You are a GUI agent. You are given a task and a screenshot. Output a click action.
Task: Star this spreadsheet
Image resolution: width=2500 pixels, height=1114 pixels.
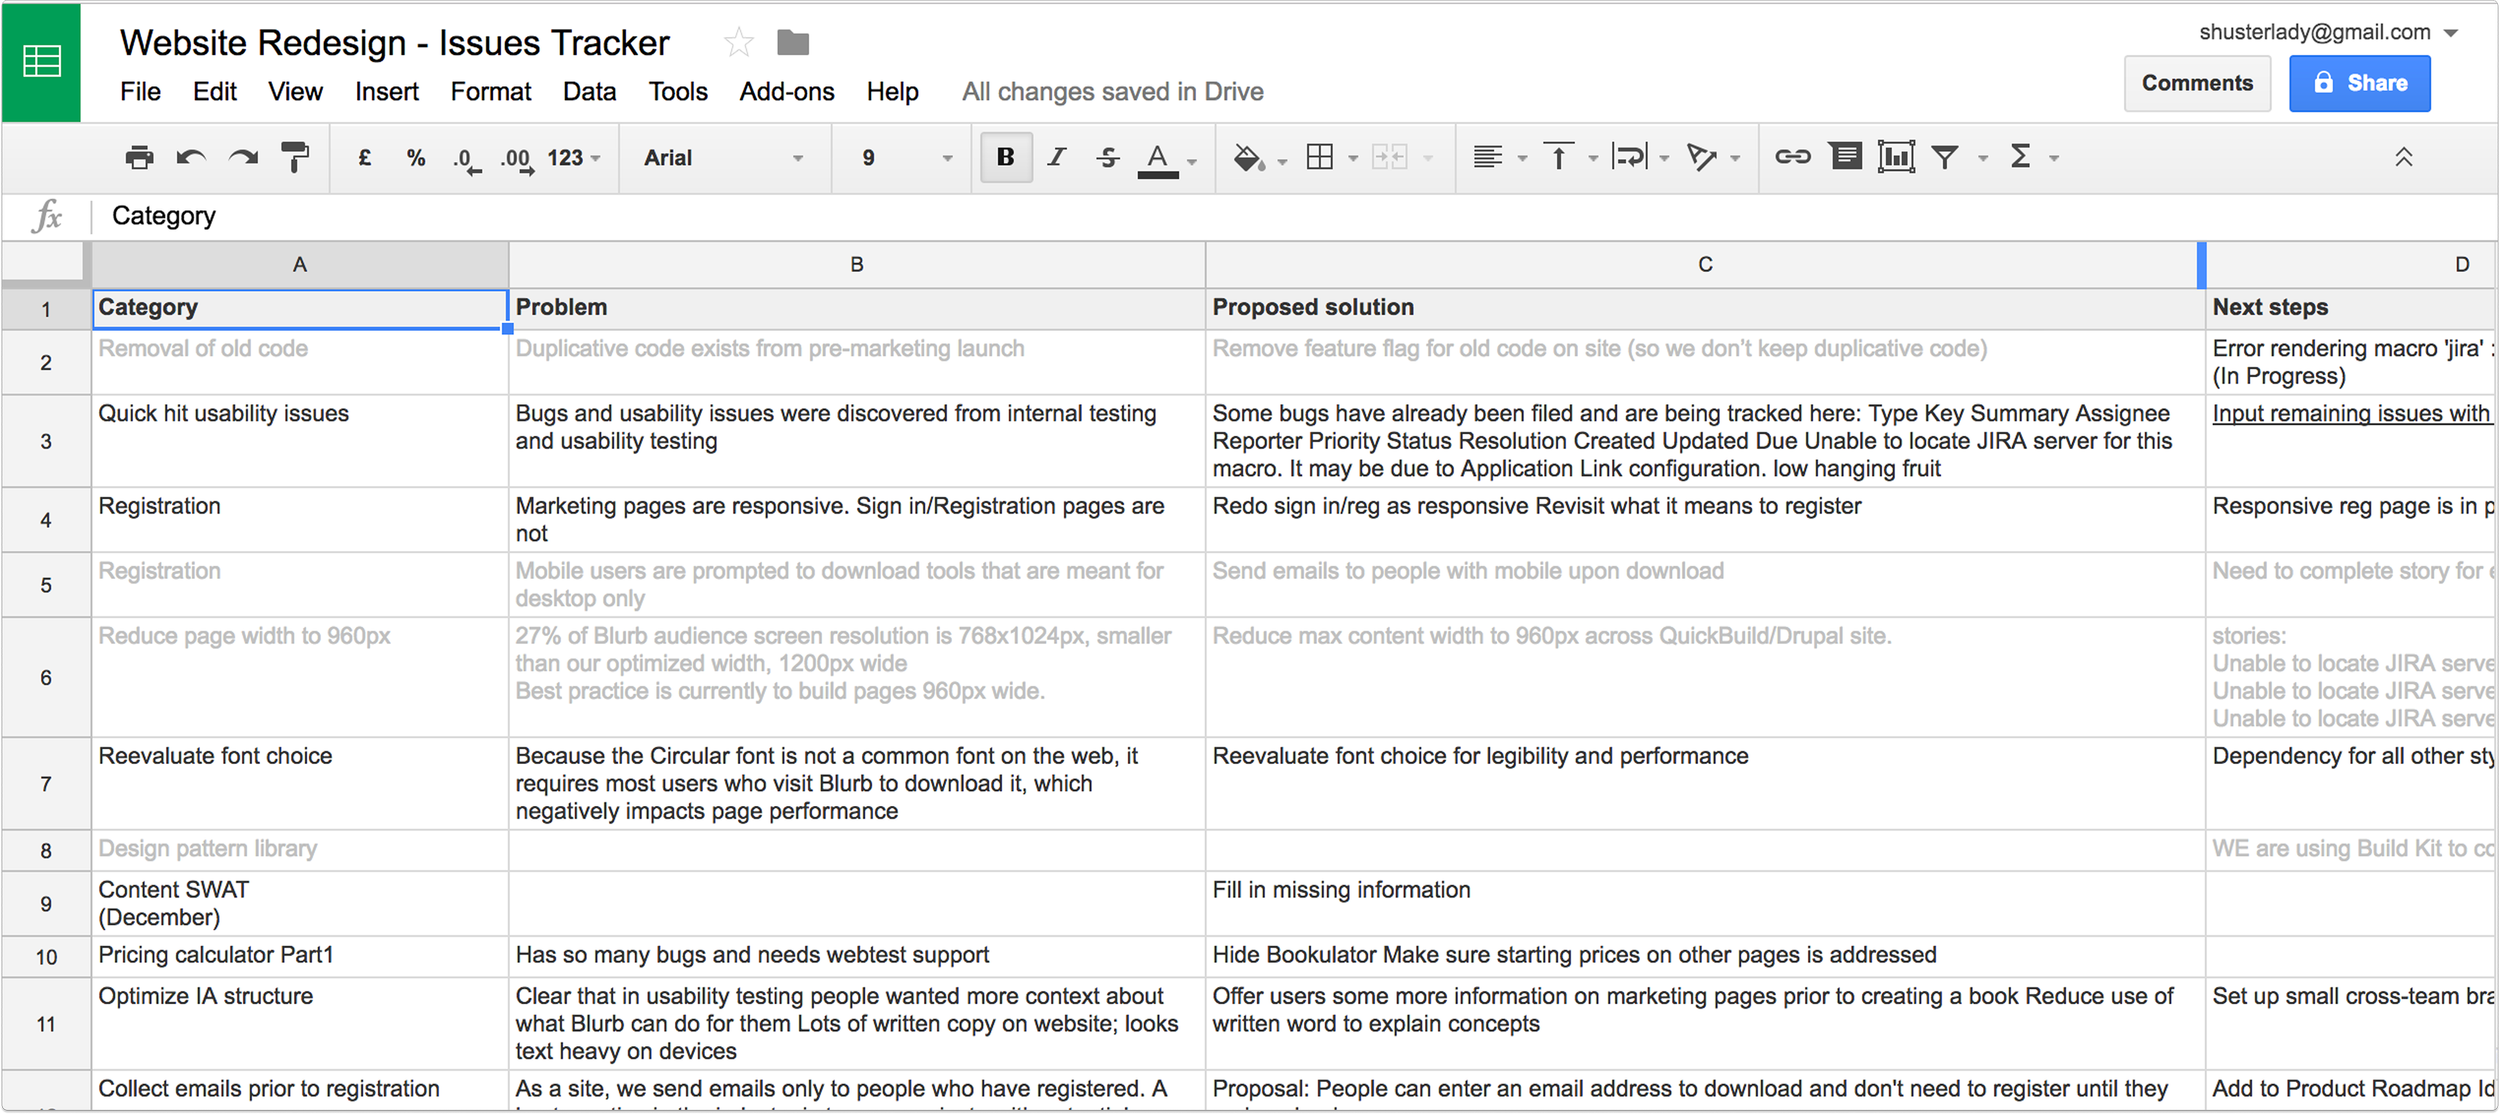coord(738,43)
